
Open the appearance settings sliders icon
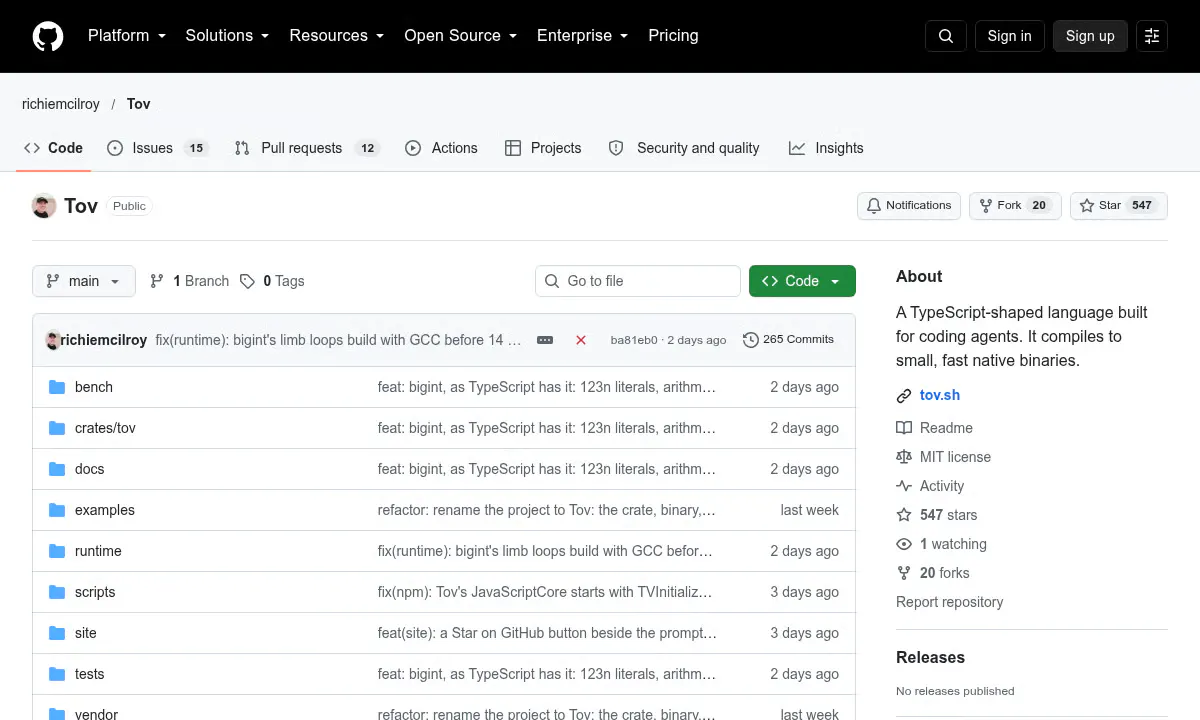pyautogui.click(x=1152, y=36)
